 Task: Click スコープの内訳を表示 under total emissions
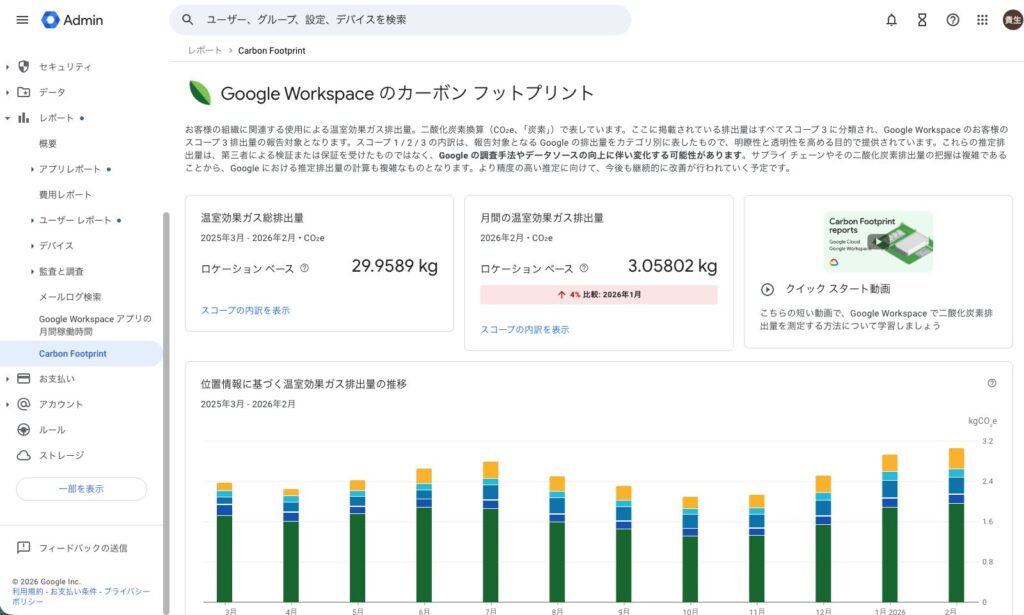tap(245, 311)
